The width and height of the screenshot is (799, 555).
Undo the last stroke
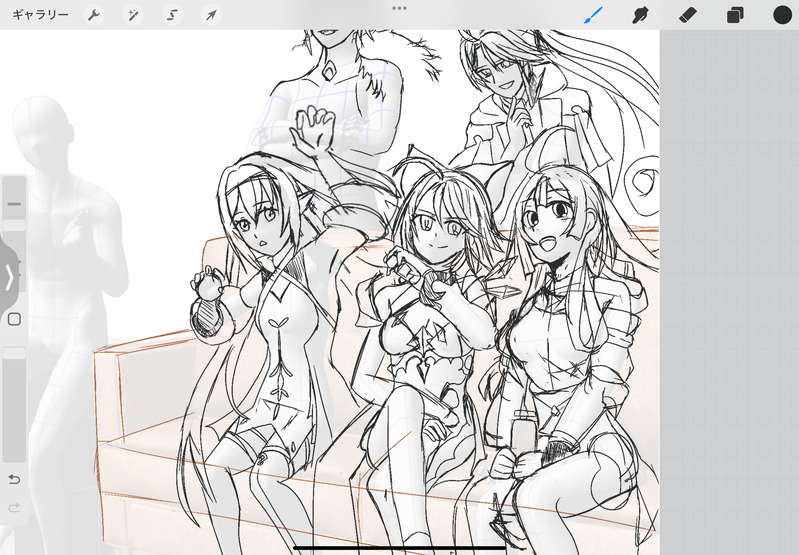[14, 480]
